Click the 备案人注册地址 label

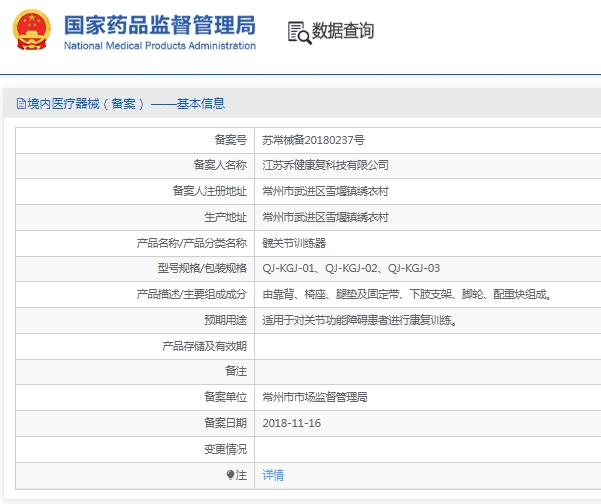[x=210, y=191]
